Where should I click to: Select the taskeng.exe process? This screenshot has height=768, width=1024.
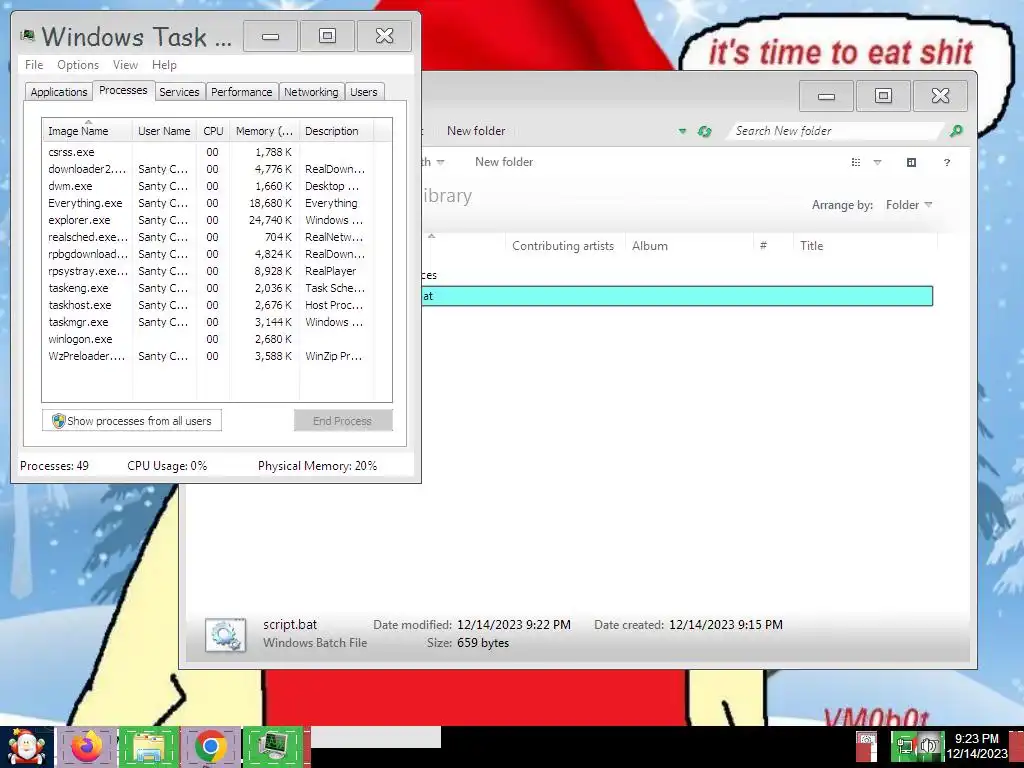[208, 287]
